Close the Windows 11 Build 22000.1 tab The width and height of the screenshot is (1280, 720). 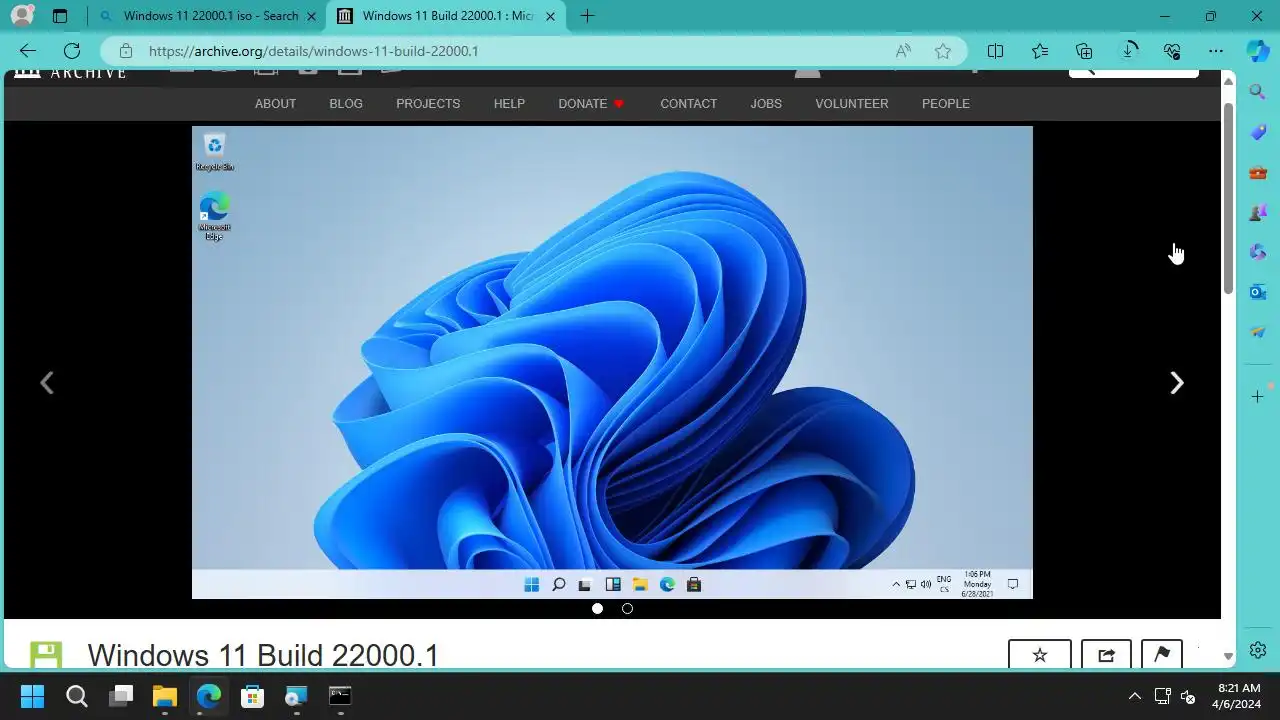point(550,16)
